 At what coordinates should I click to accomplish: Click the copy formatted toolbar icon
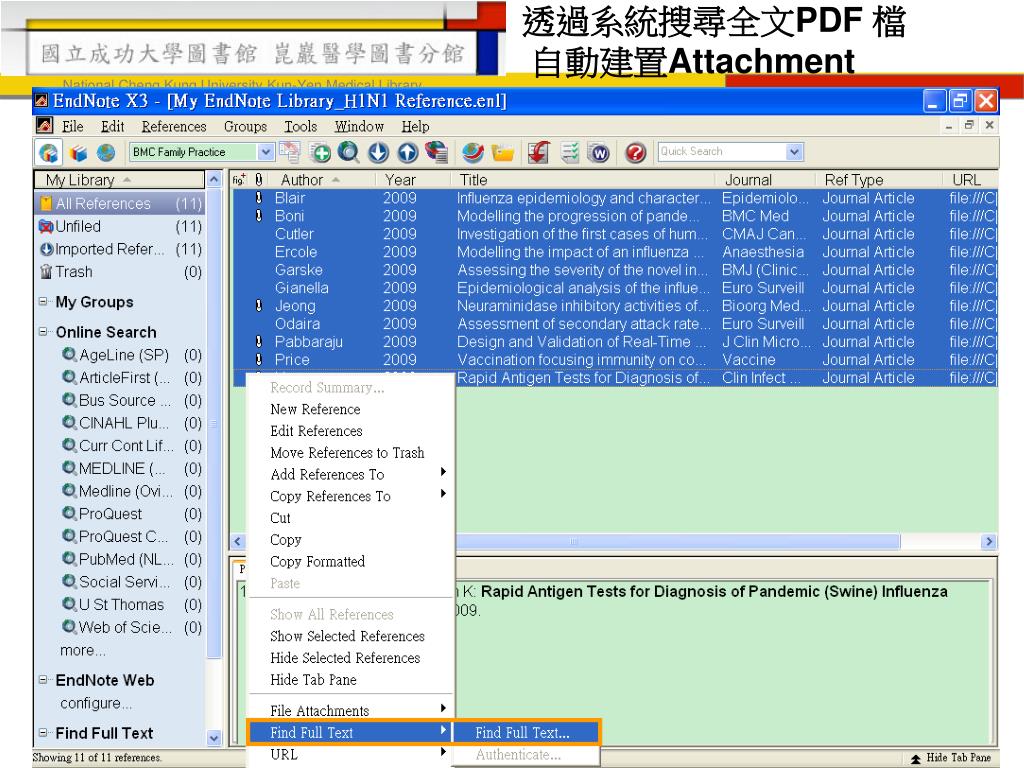tap(290, 152)
